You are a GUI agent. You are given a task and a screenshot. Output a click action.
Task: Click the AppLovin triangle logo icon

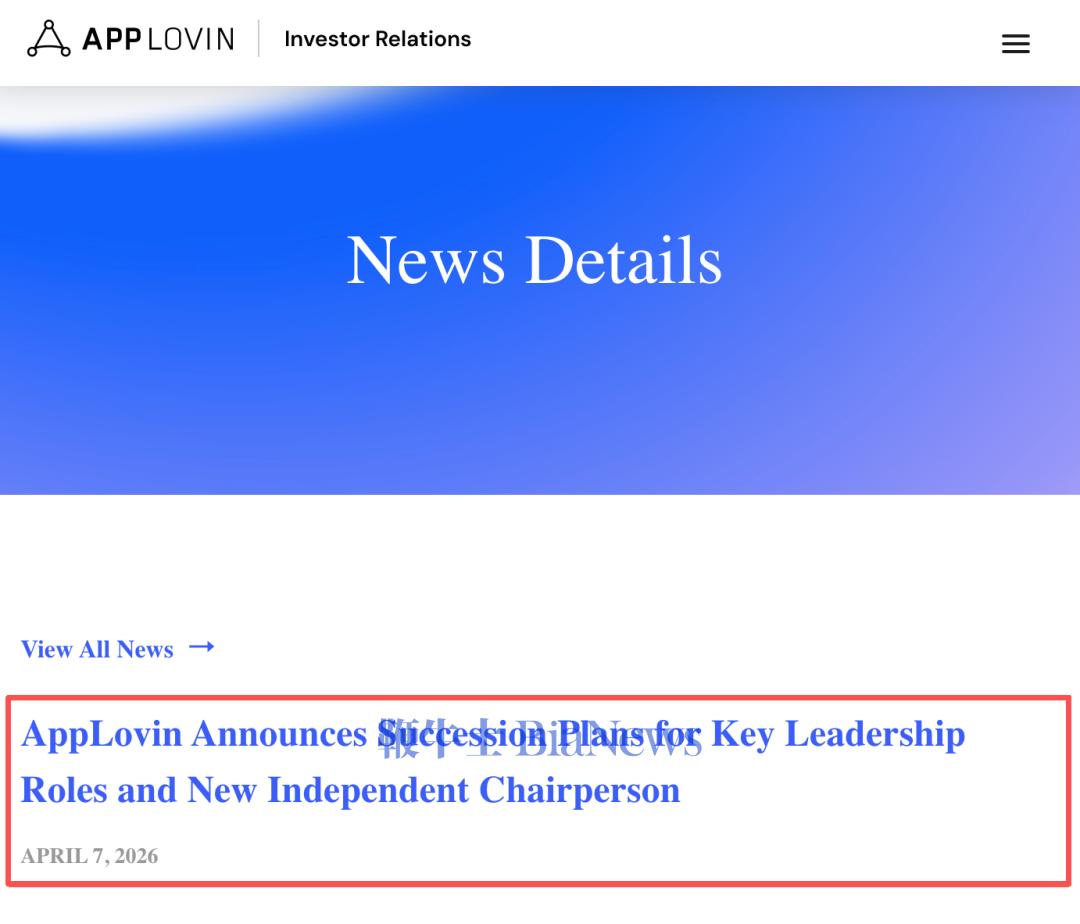pos(48,39)
